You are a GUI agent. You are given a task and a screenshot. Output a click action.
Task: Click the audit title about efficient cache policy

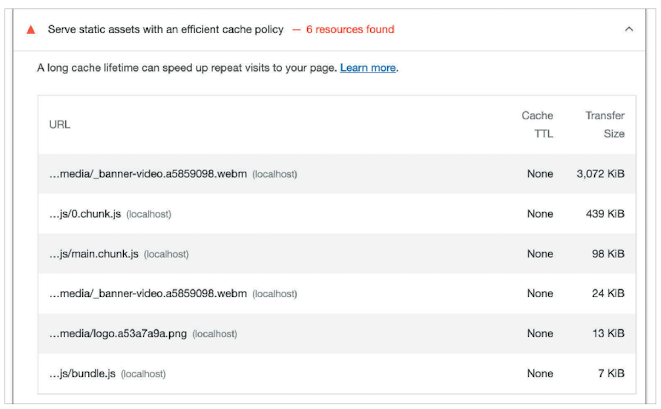coord(165,30)
